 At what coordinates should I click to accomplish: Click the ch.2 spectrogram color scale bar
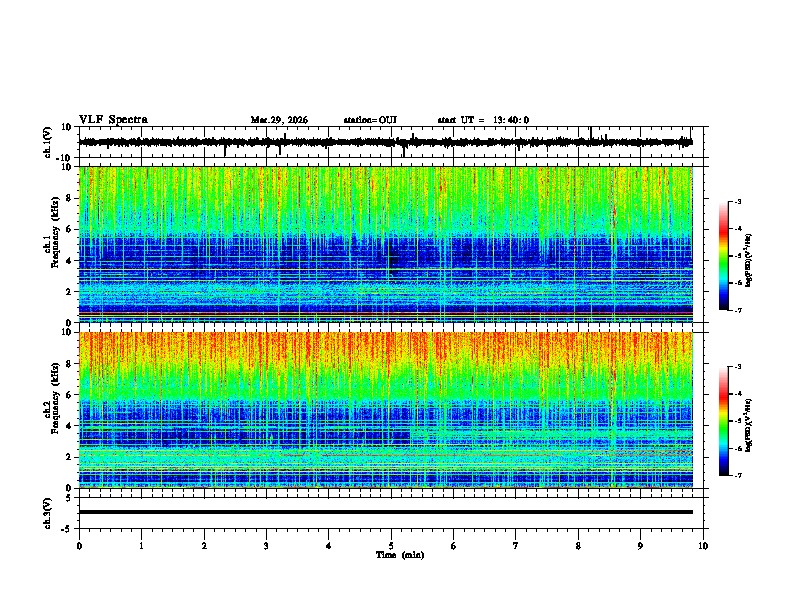(724, 421)
